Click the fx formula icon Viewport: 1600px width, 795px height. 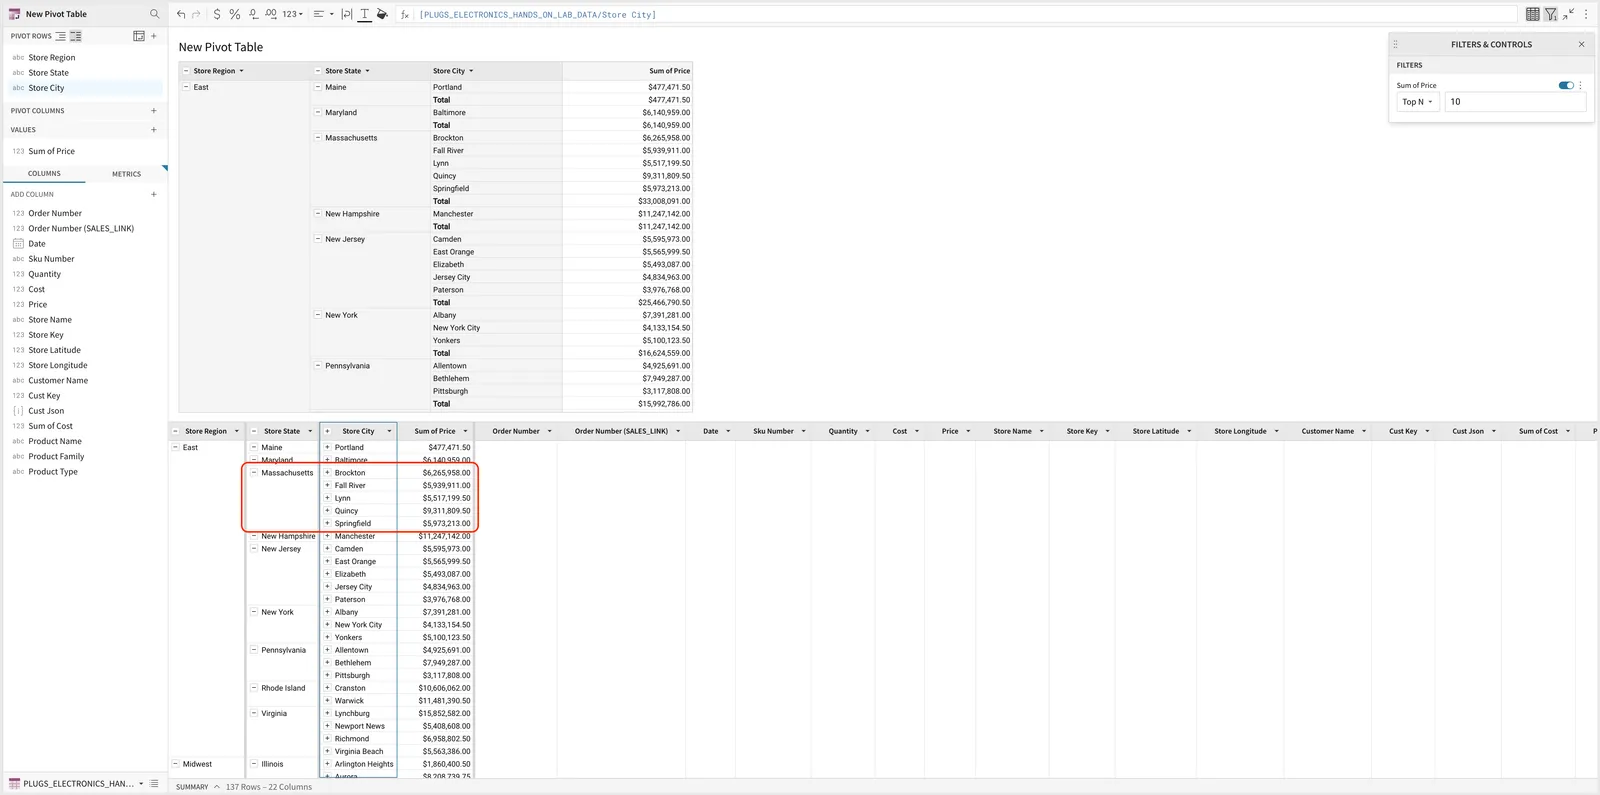pos(405,14)
